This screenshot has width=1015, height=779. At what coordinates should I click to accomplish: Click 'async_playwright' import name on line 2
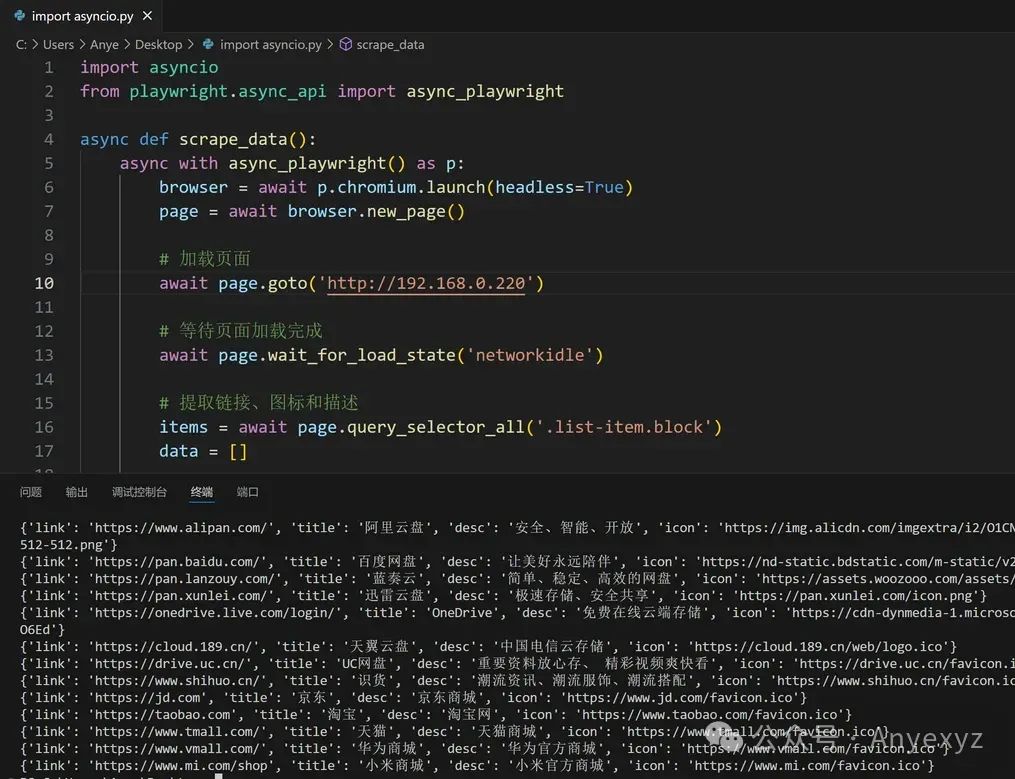[485, 91]
